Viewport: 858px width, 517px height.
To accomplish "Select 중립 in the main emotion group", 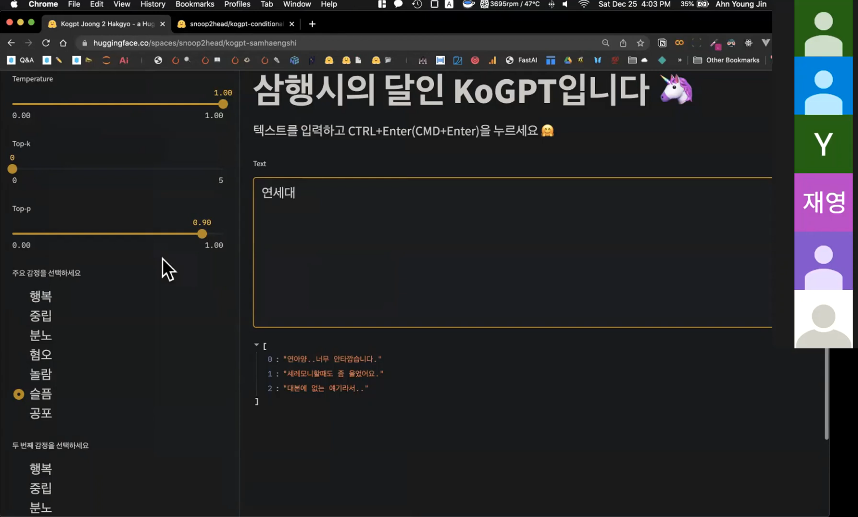I will (33, 316).
